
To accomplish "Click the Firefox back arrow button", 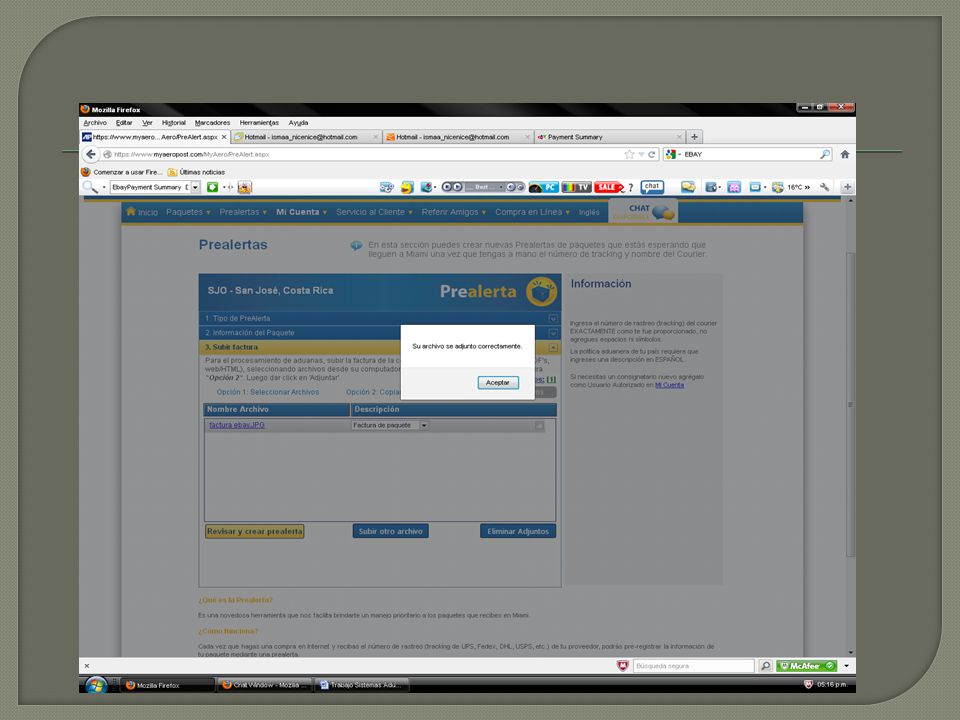I will coord(91,154).
